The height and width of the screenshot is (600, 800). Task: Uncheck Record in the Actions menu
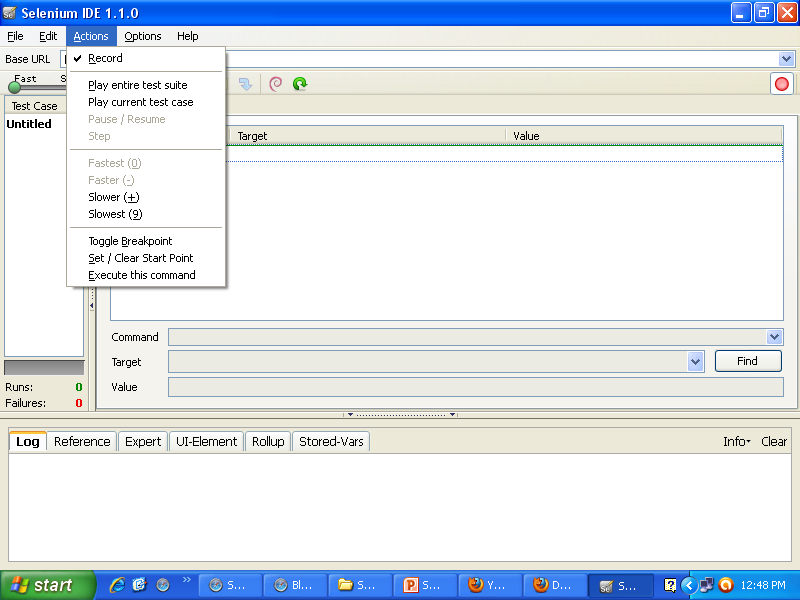pyautogui.click(x=106, y=58)
